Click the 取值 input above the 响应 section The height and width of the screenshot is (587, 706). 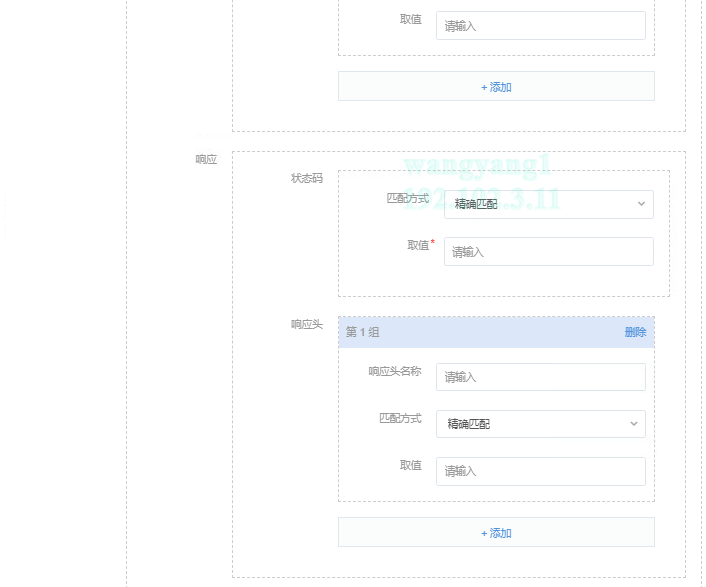click(540, 26)
